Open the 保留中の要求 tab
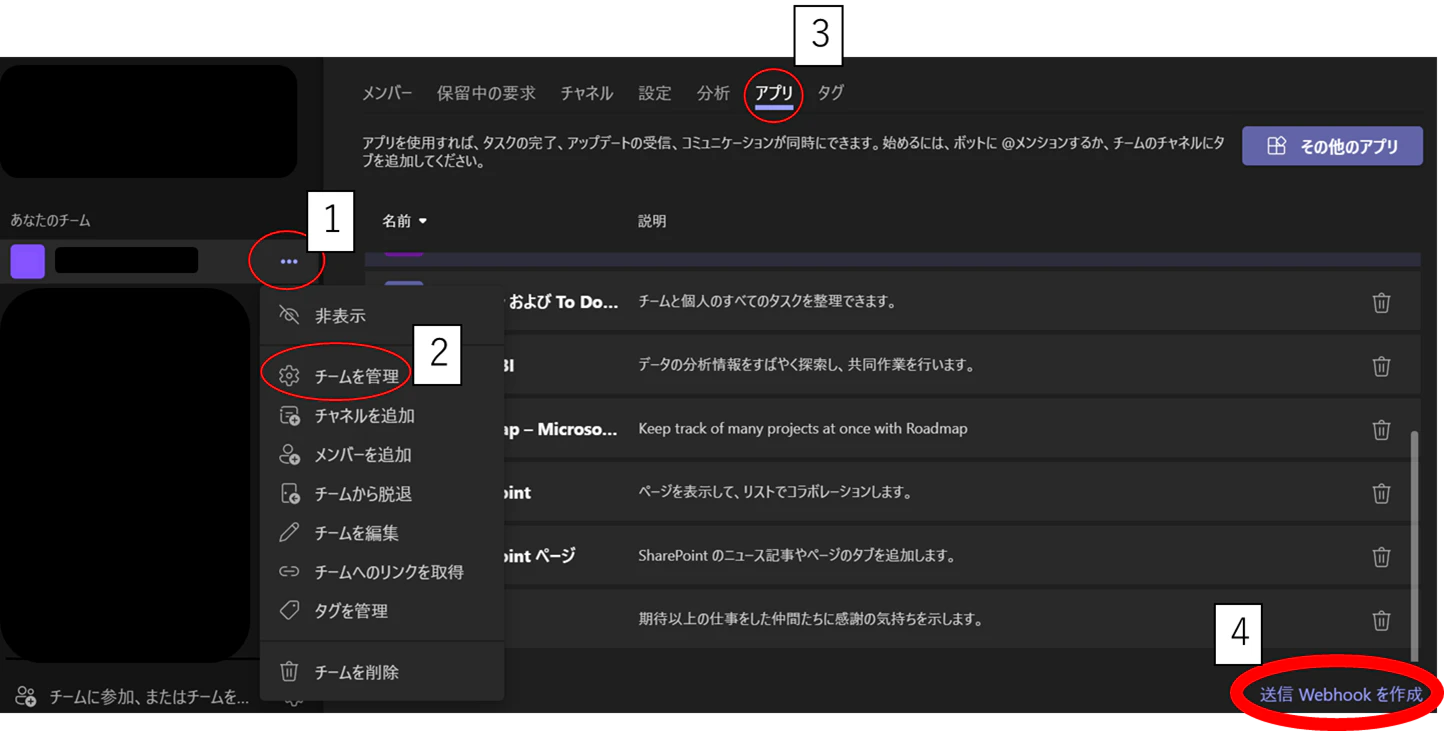Screen dimensions: 1444x731 click(486, 93)
